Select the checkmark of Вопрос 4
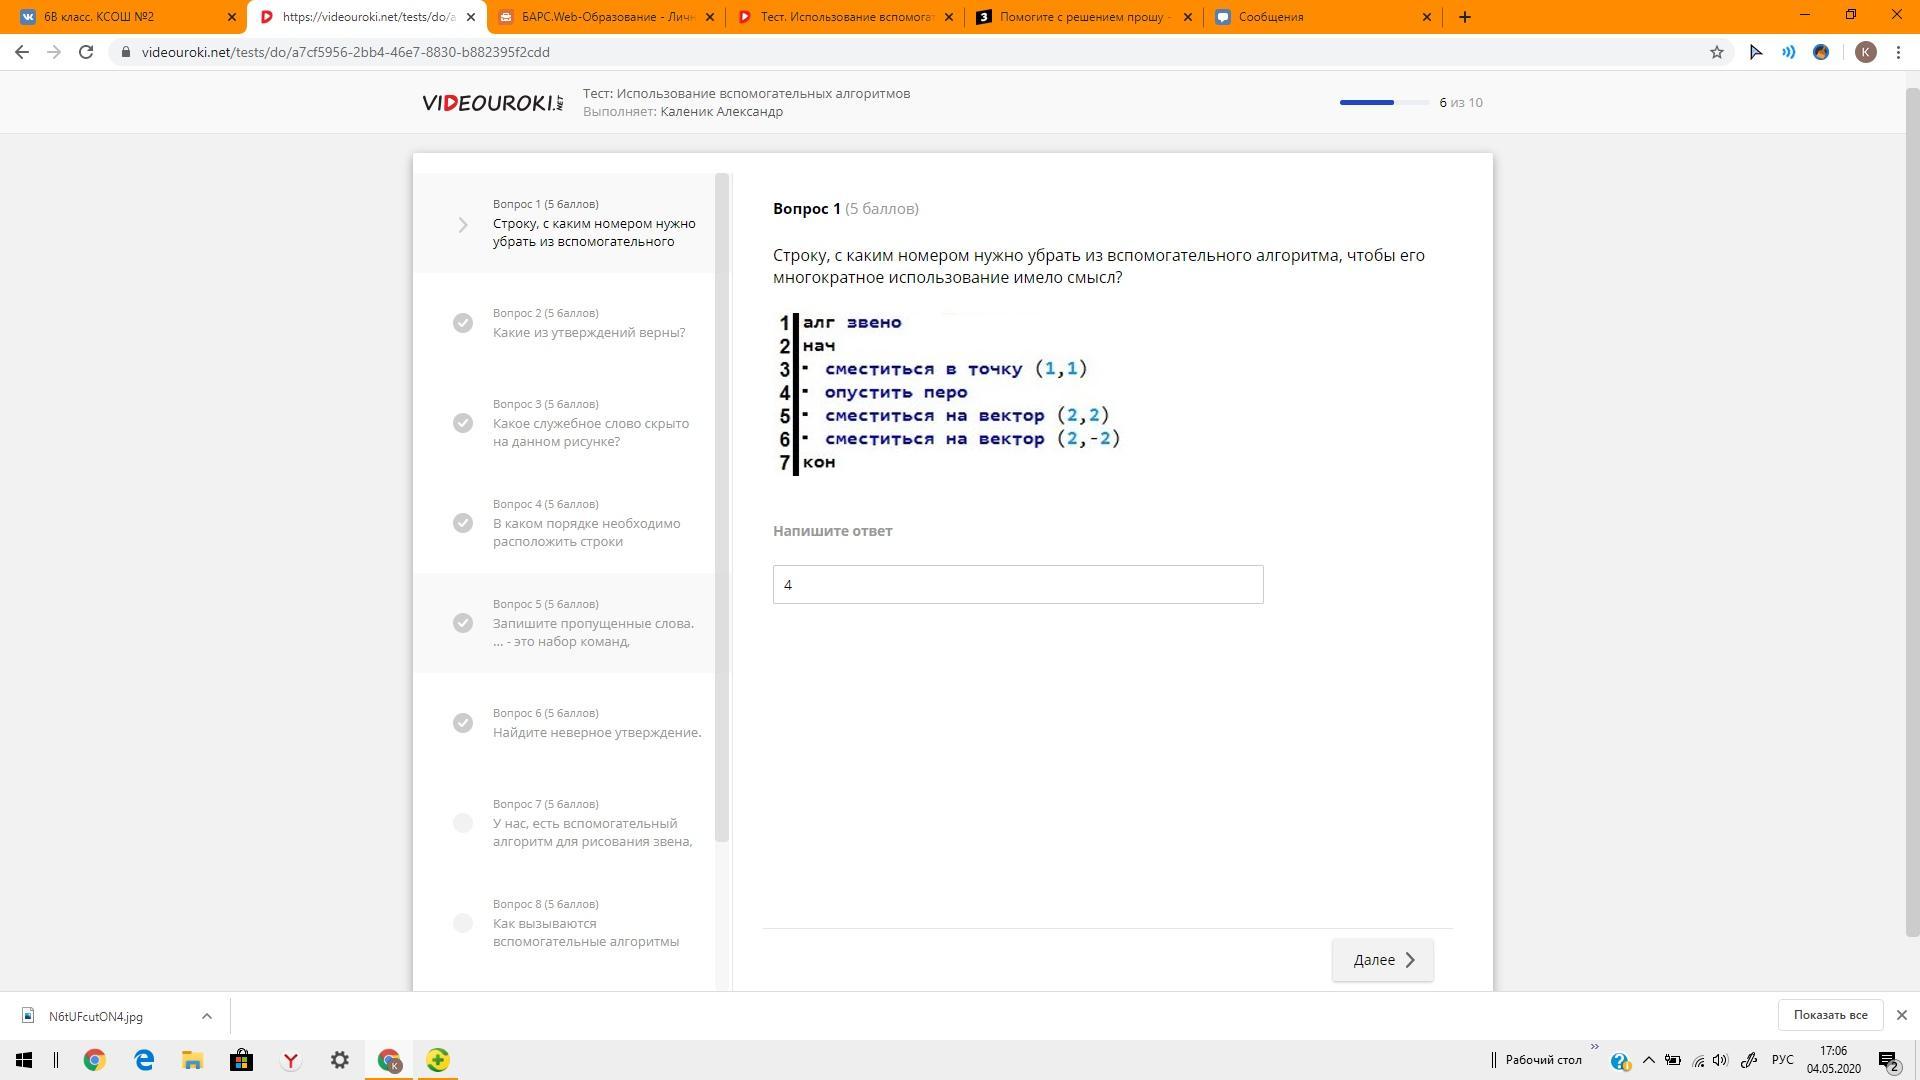The height and width of the screenshot is (1080, 1920). (x=462, y=523)
